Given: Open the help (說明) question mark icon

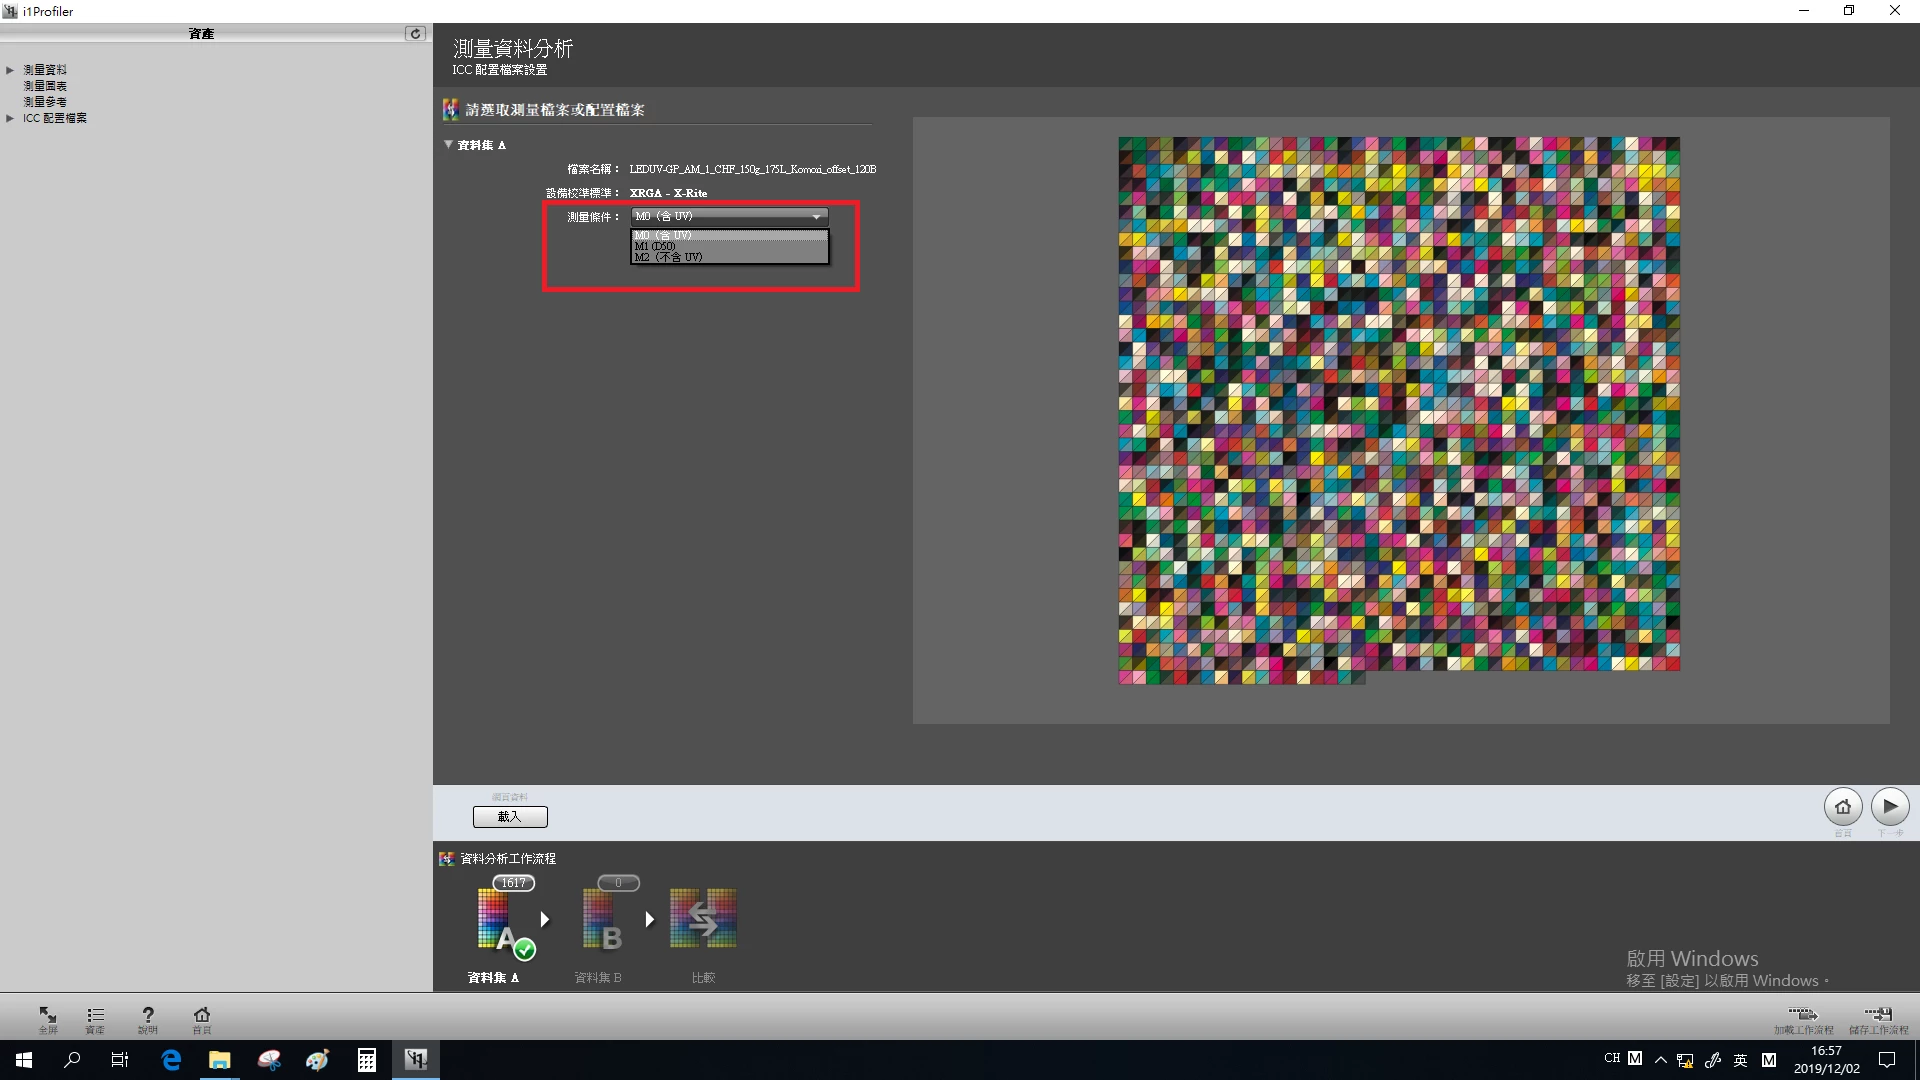Looking at the screenshot, I should click(x=148, y=1015).
